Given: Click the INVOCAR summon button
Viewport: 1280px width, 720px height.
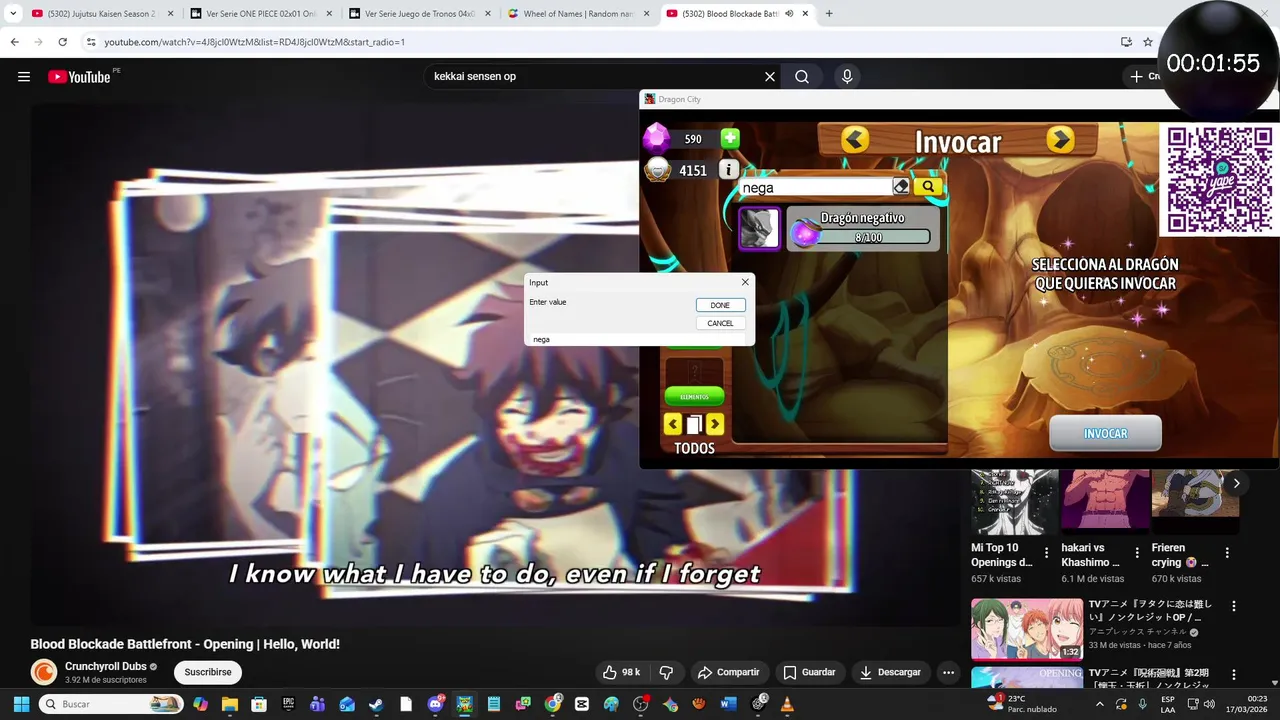Looking at the screenshot, I should coord(1105,433).
